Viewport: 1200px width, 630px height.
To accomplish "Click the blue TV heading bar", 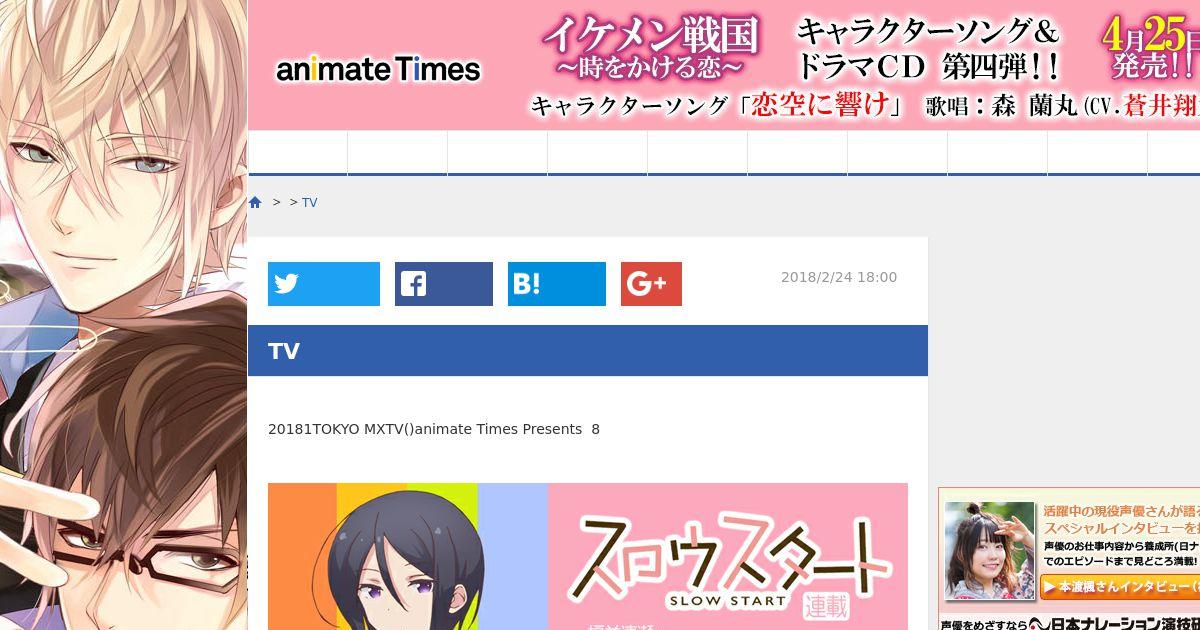I will tap(588, 351).
